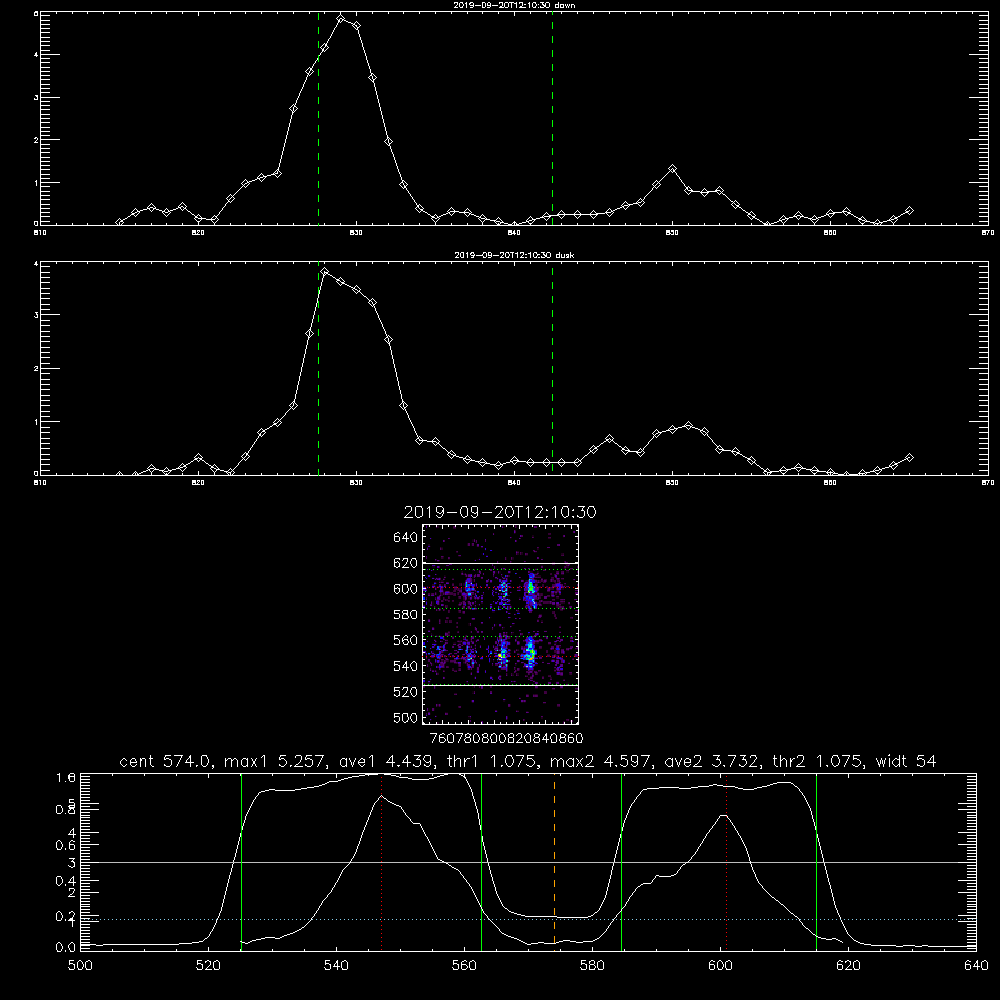Click the '2019-09-20T12:10:30 dusk' plot title

[514, 255]
